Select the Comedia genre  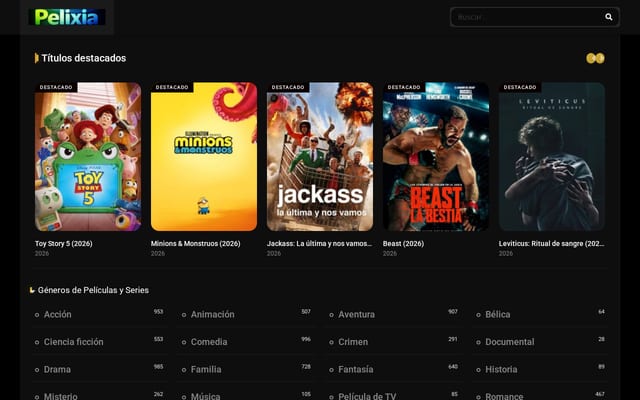[x=209, y=342]
